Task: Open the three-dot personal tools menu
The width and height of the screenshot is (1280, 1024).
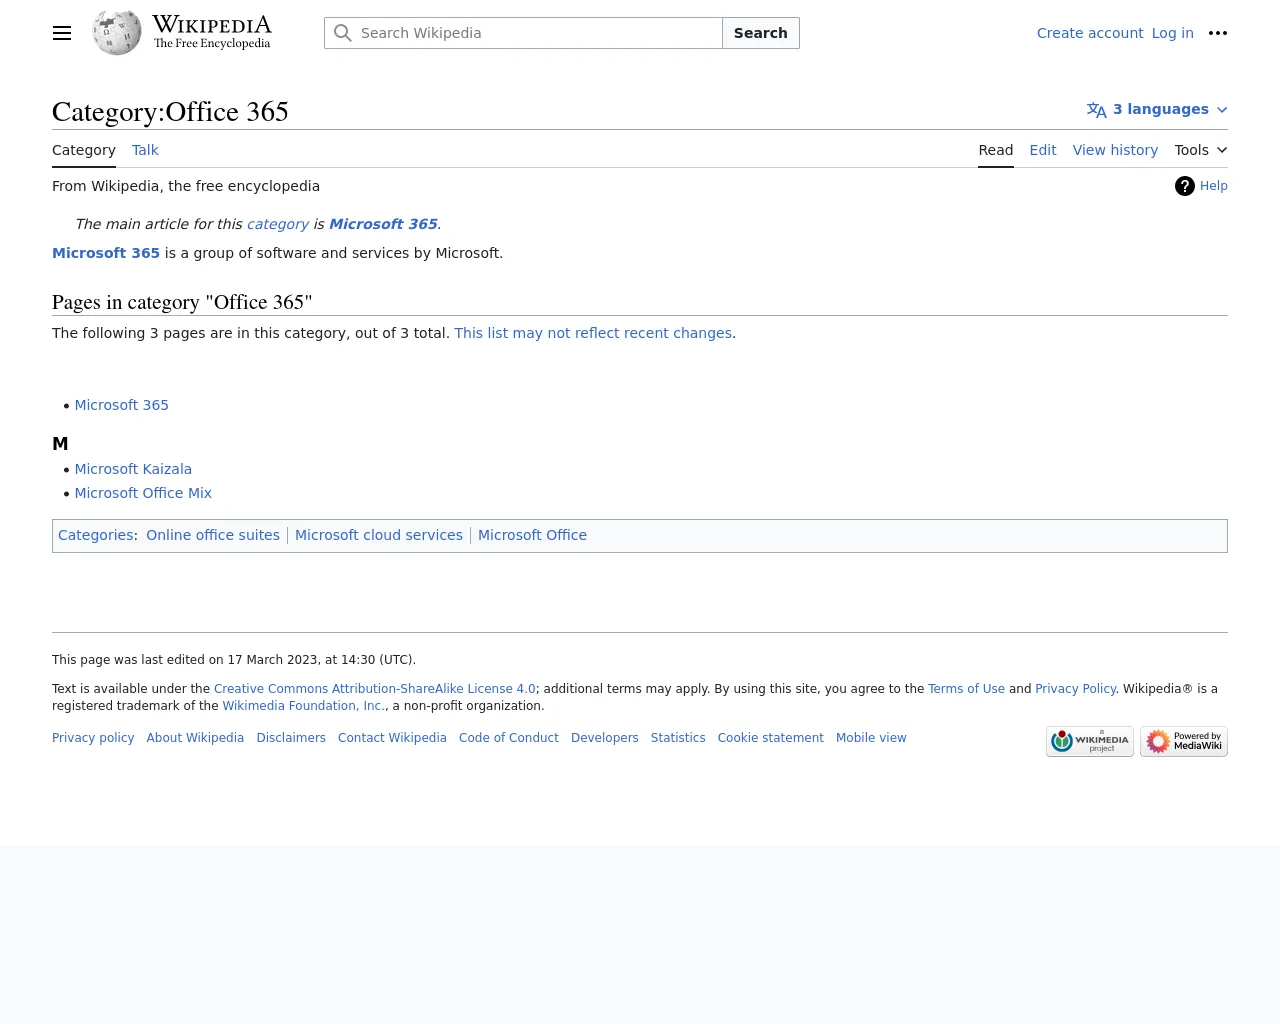Action: 1217,33
